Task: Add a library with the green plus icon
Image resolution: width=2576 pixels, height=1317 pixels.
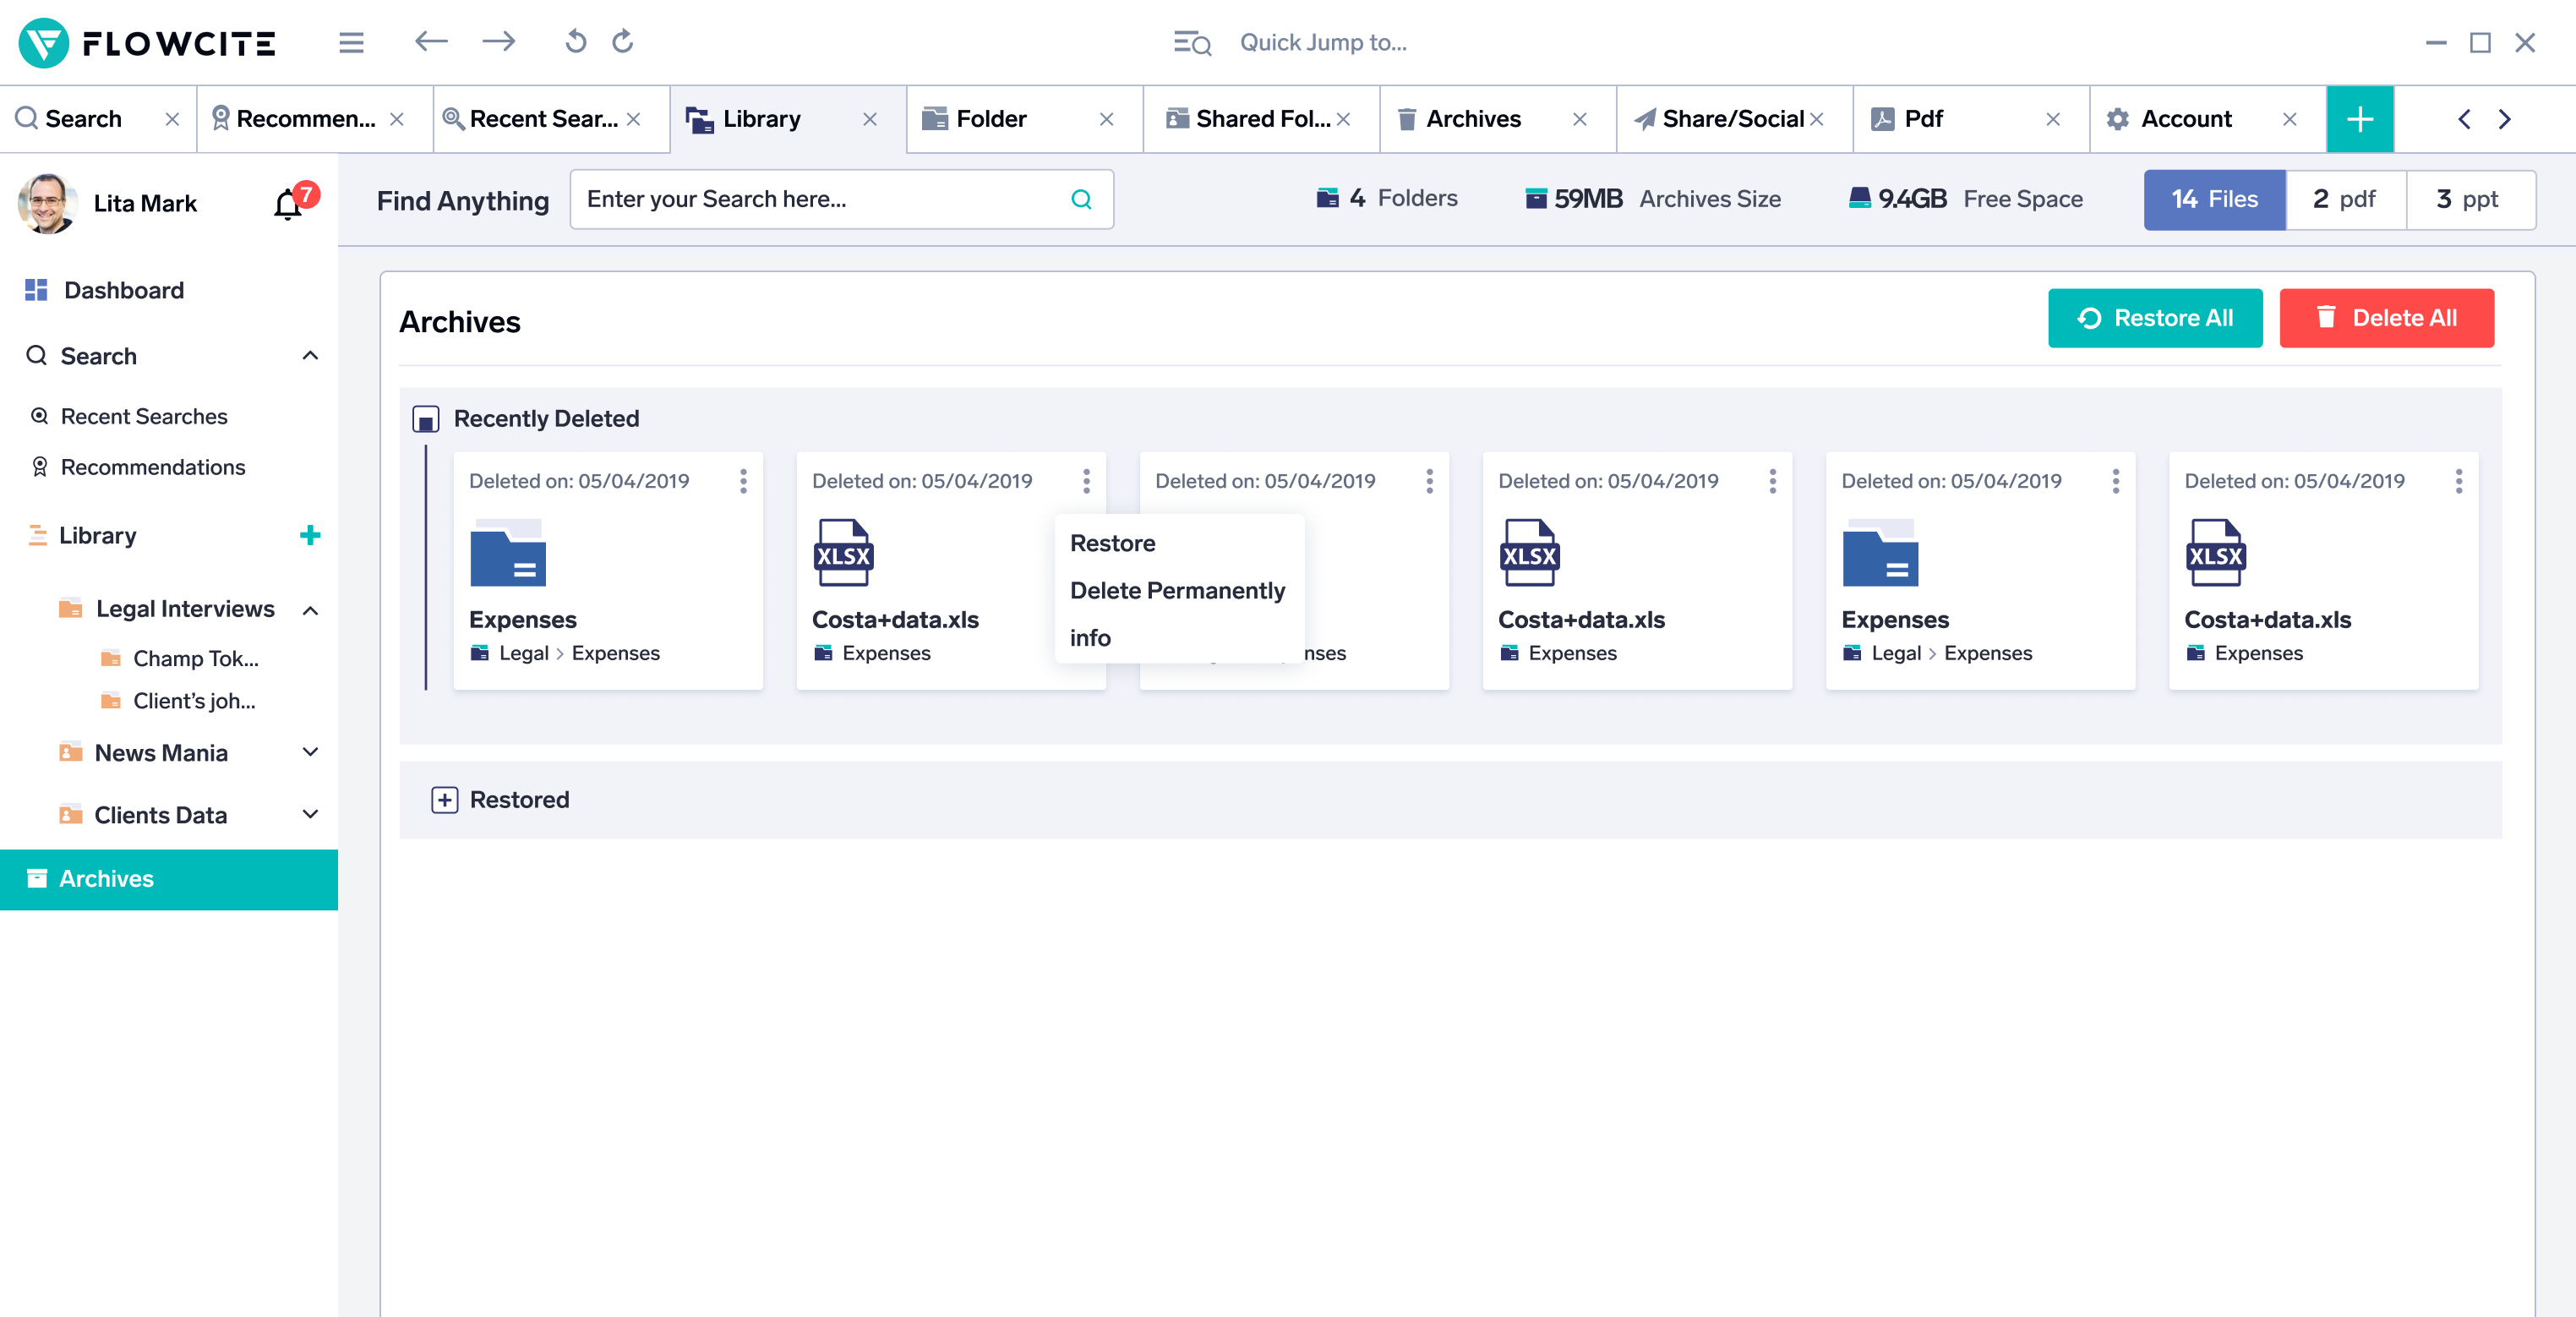Action: click(x=310, y=535)
